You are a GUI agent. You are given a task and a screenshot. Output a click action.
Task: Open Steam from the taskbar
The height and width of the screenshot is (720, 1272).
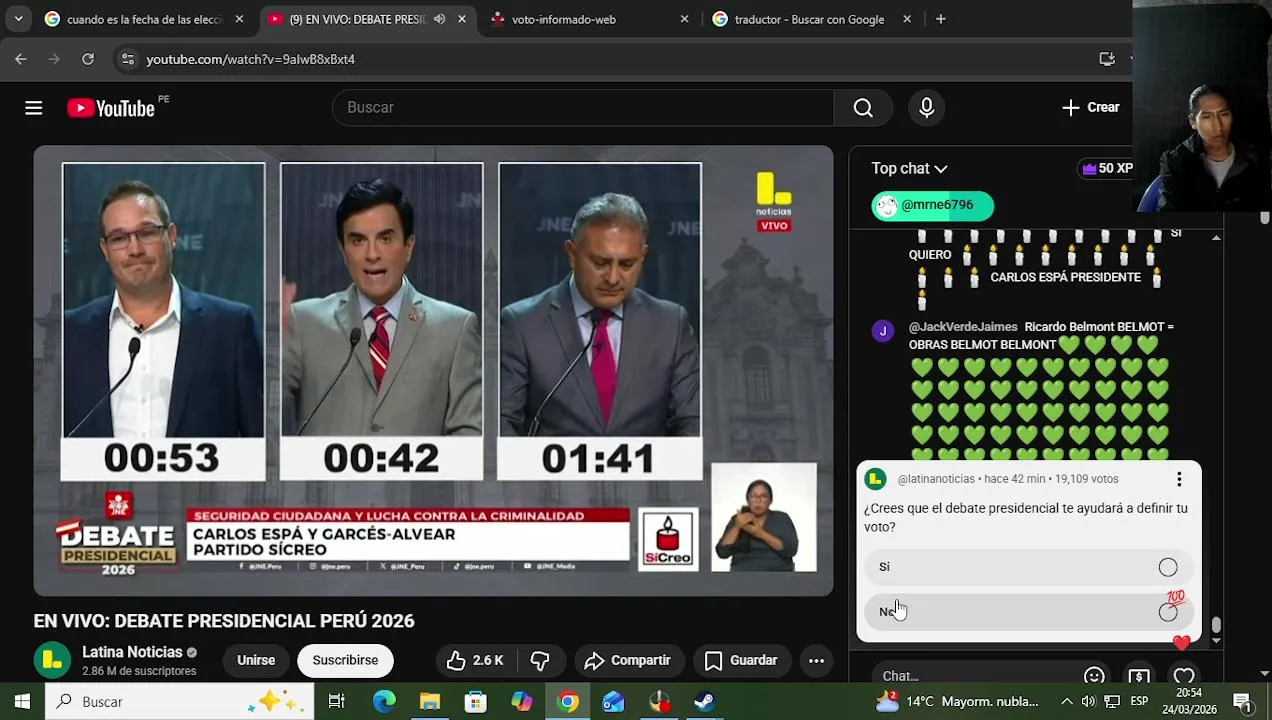coord(705,702)
